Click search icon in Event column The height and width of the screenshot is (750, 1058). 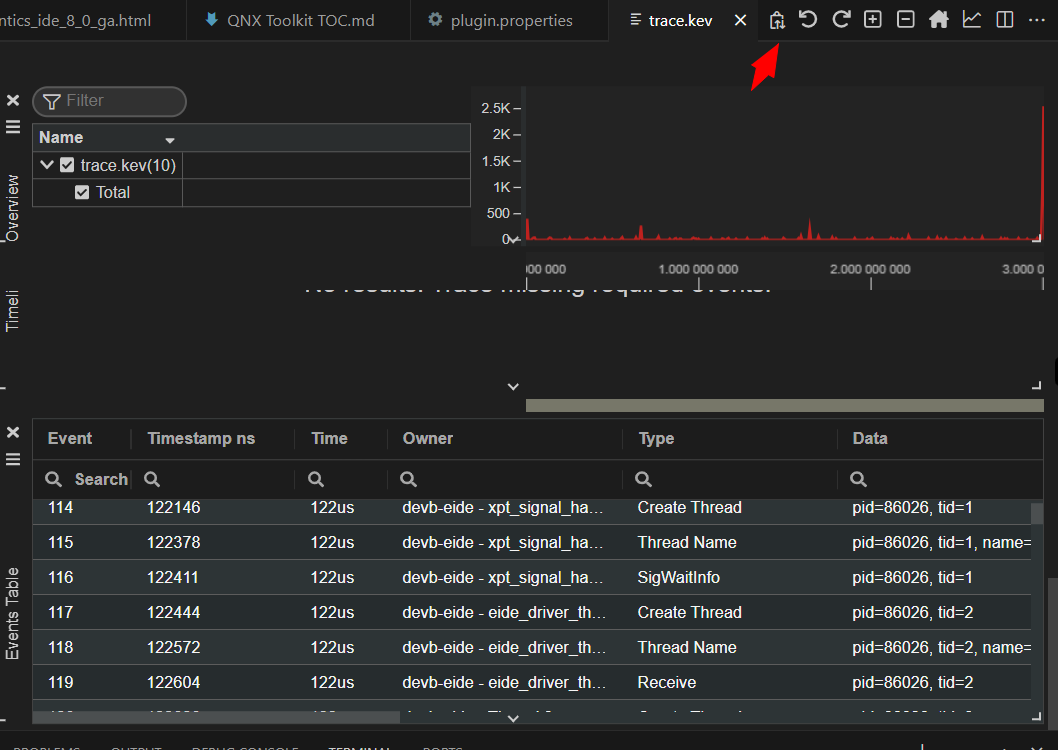(53, 479)
